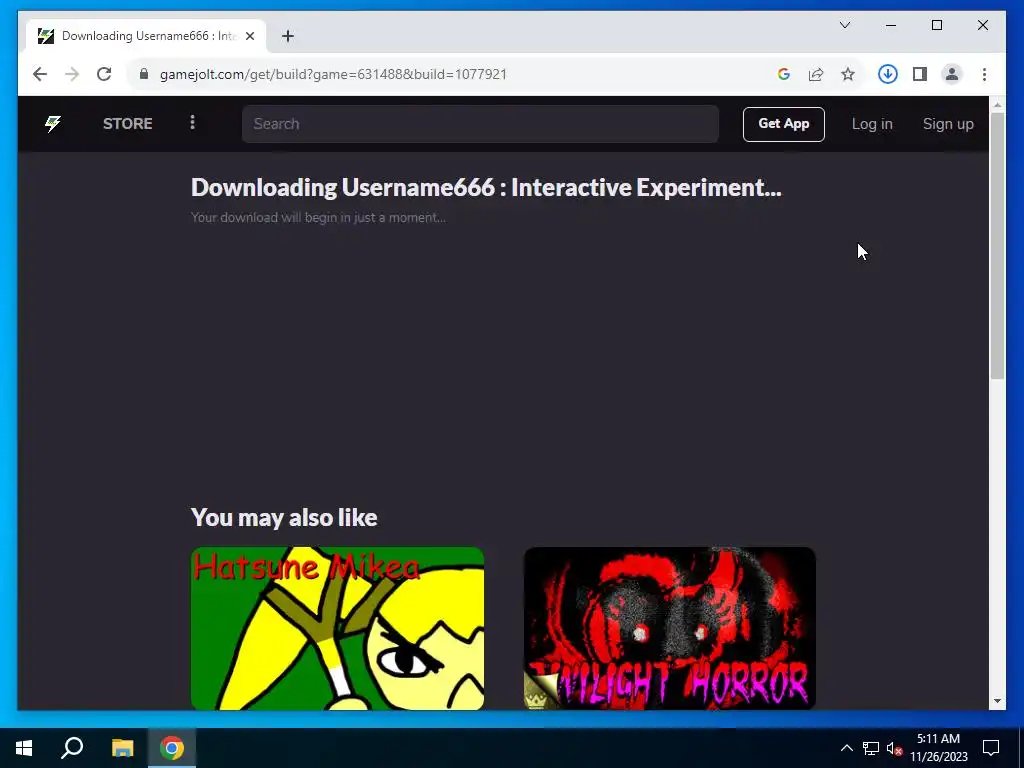
Task: Close the Chrome window
Action: (x=982, y=25)
